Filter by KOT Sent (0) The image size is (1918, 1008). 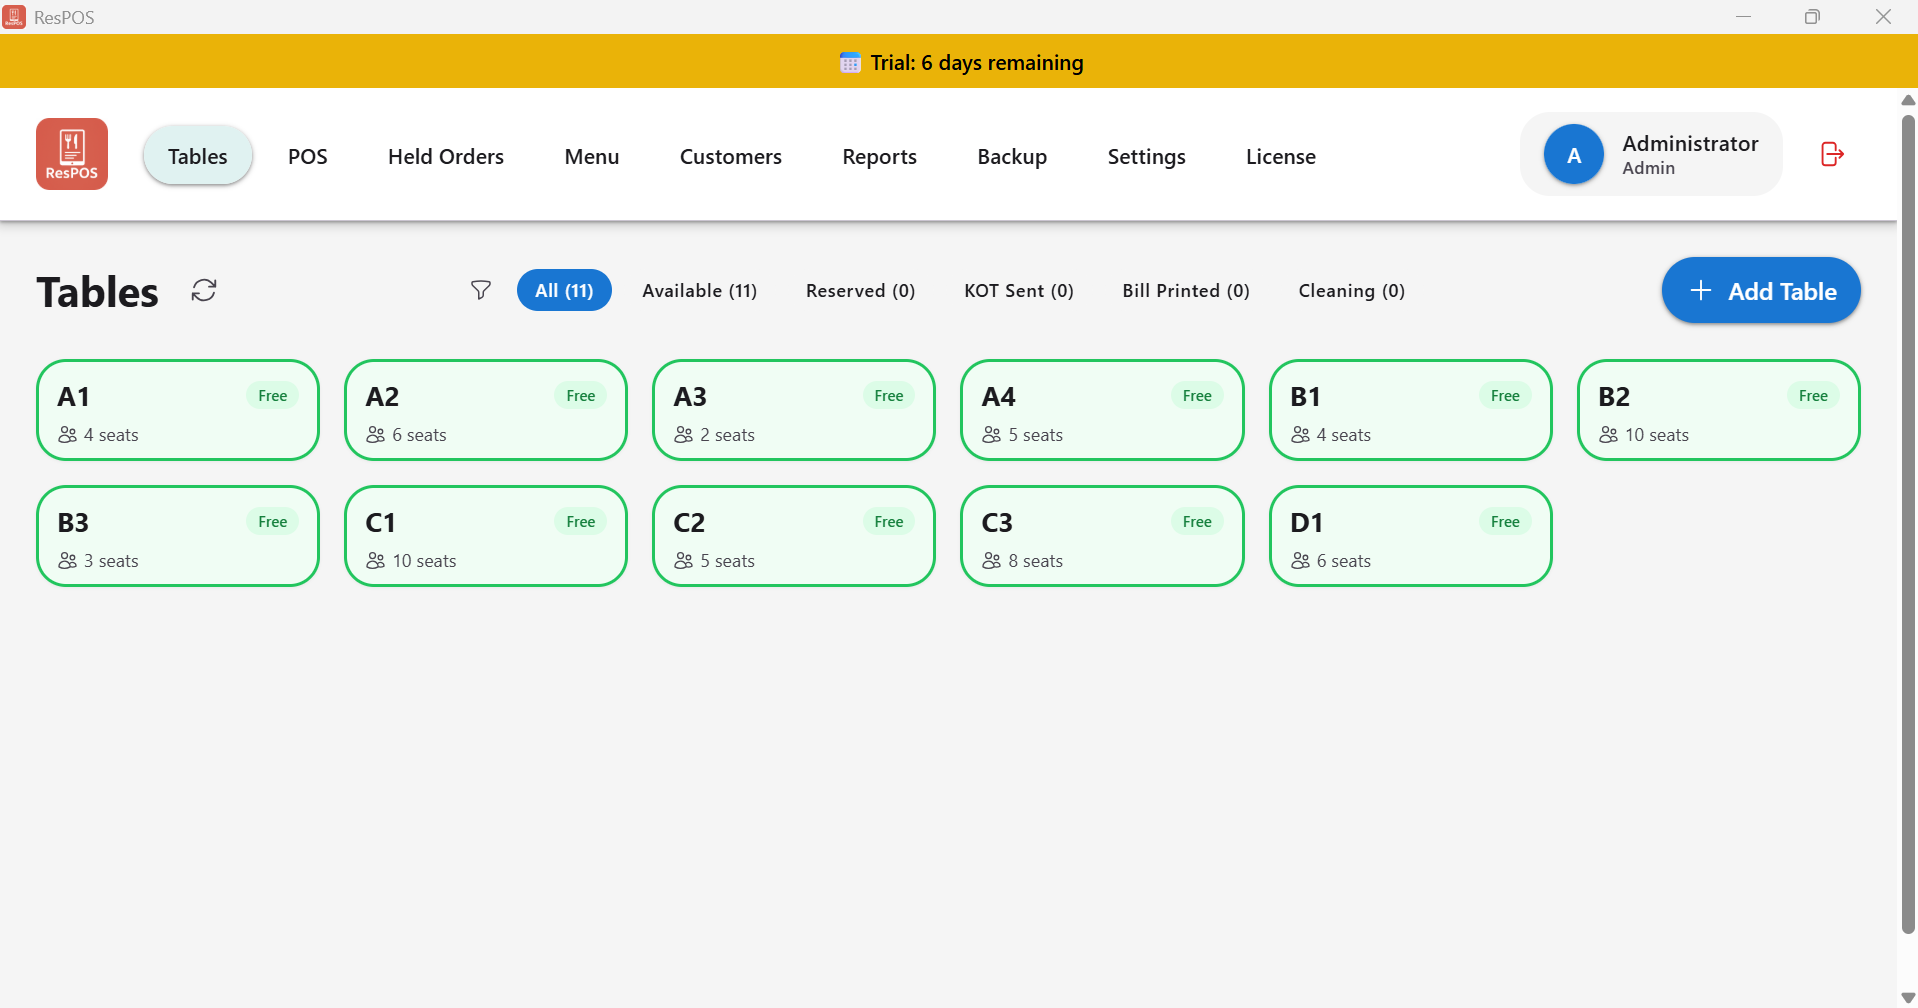coord(1019,290)
